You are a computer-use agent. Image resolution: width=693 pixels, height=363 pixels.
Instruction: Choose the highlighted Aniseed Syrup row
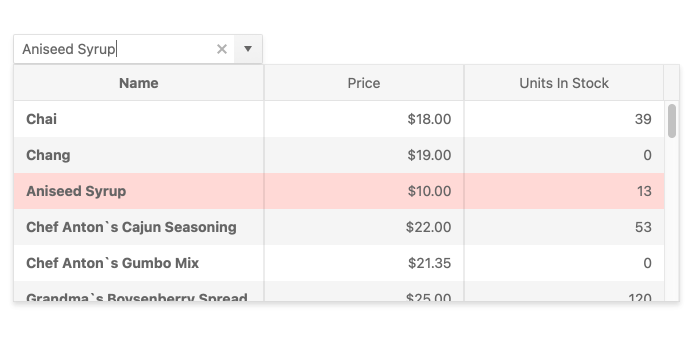click(339, 191)
